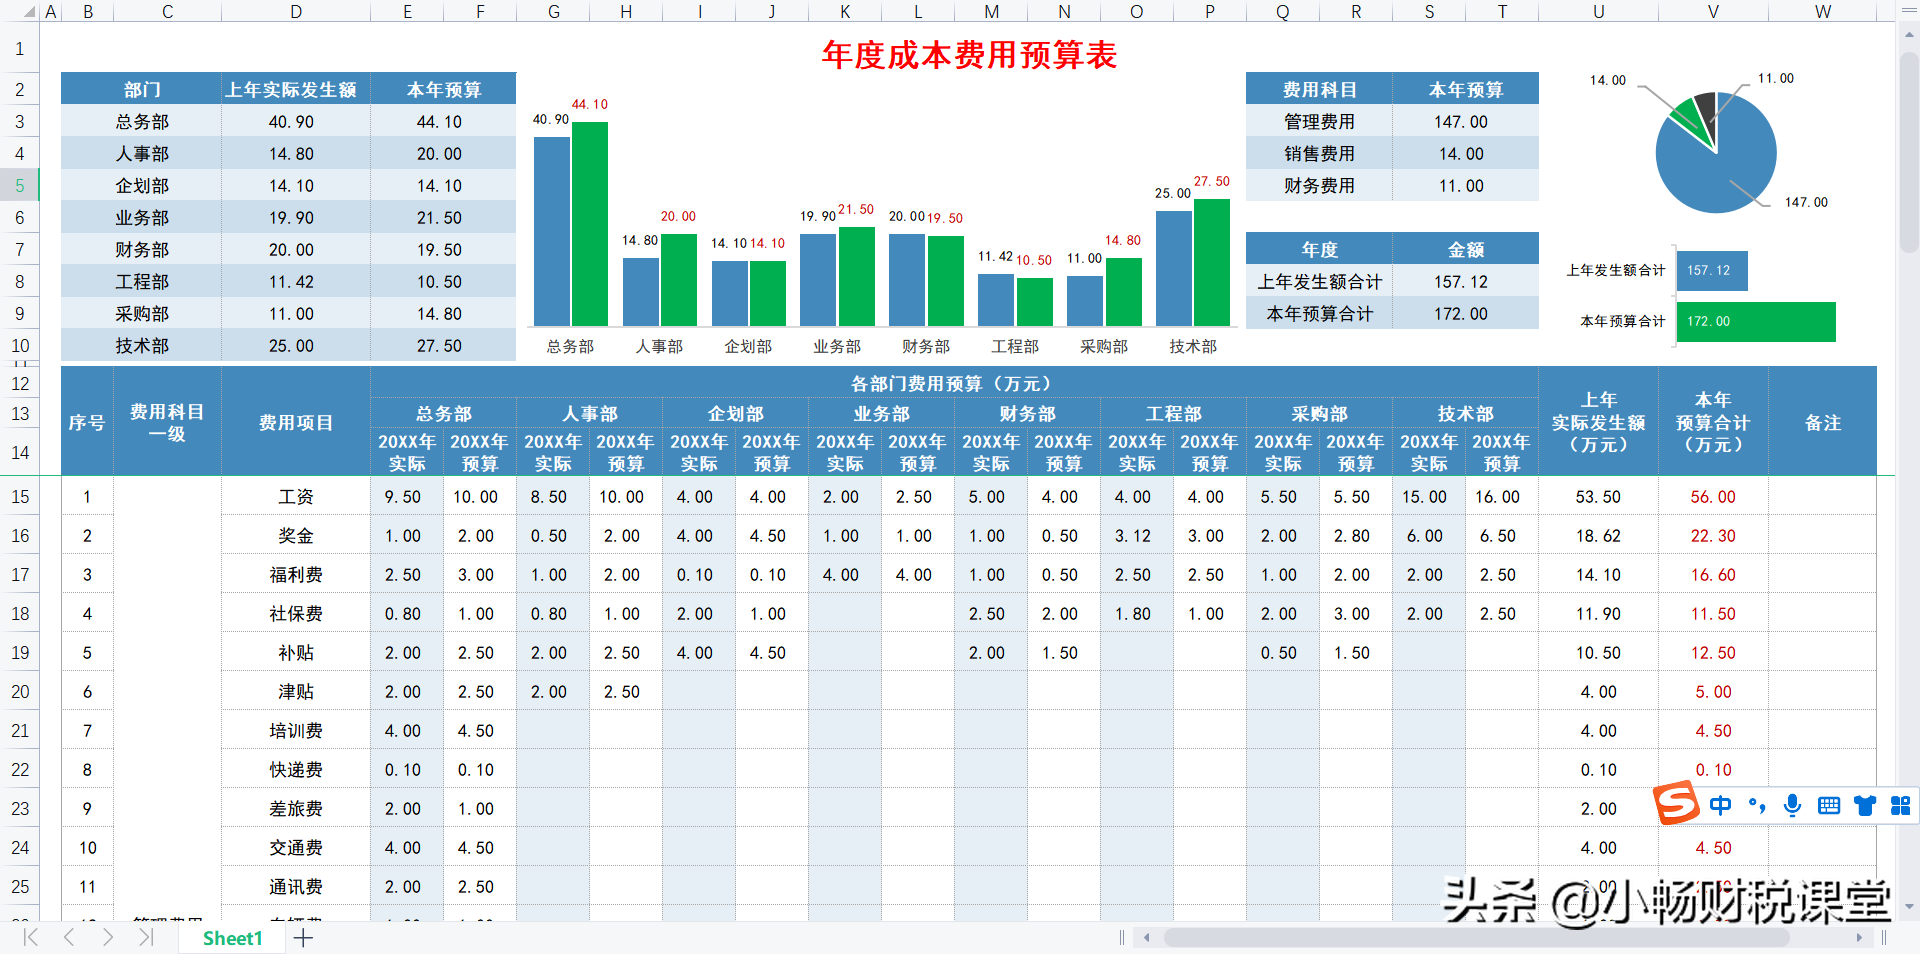This screenshot has width=1920, height=954.
Task: Open the Sogou skin changer icon
Action: [x=1864, y=805]
